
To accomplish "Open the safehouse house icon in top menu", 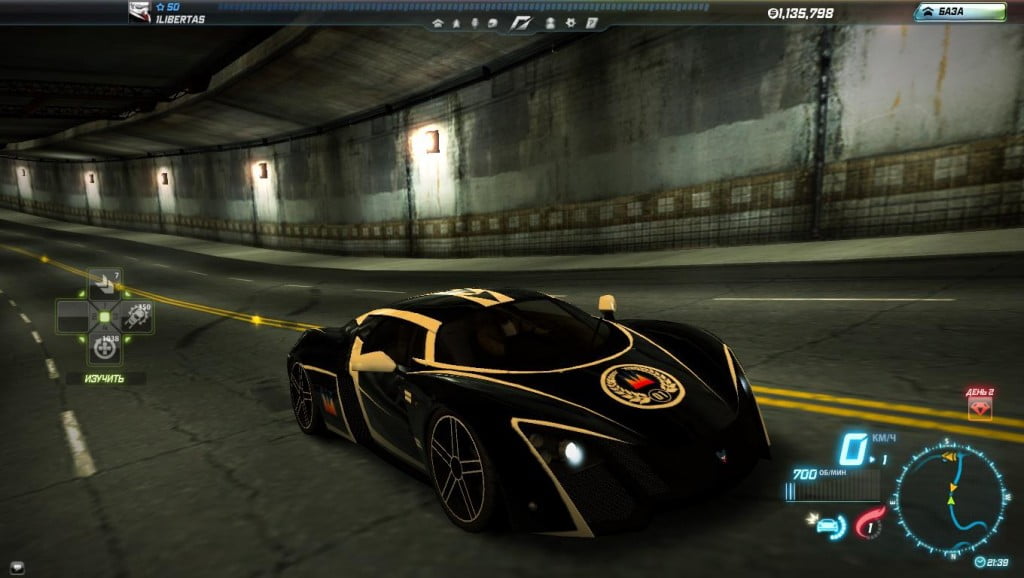I will click(438, 24).
